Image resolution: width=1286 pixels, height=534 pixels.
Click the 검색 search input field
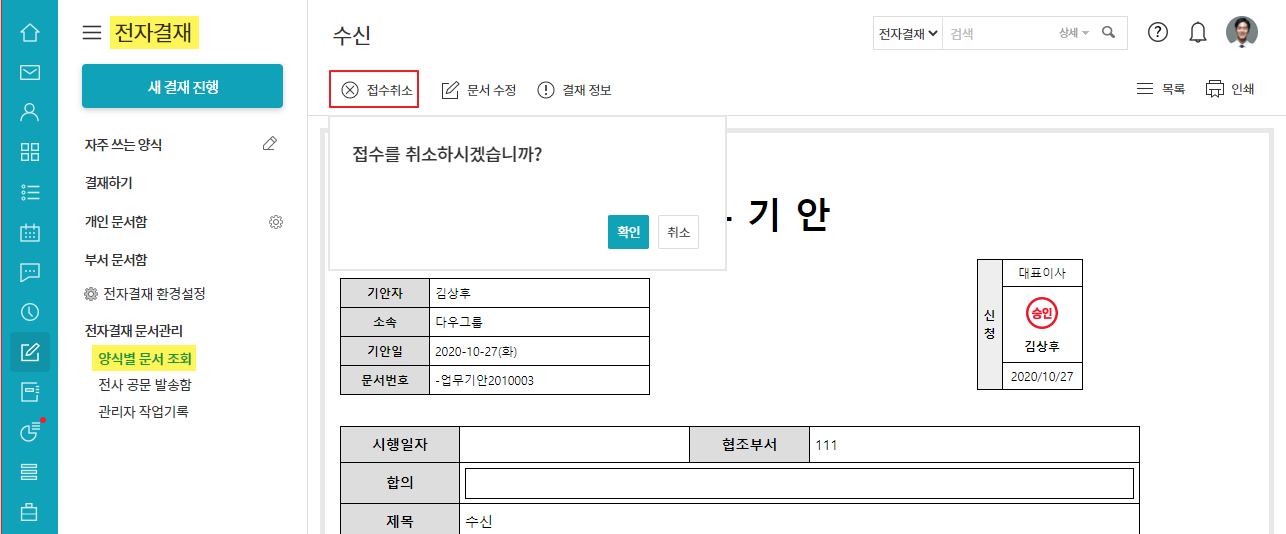coord(1000,33)
